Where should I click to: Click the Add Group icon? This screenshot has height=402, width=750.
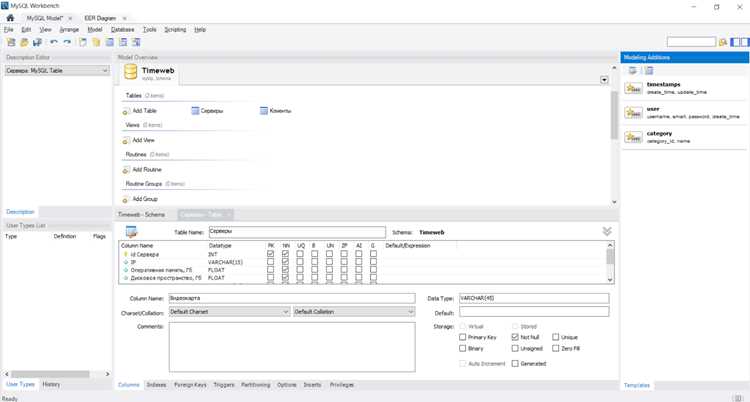click(126, 200)
